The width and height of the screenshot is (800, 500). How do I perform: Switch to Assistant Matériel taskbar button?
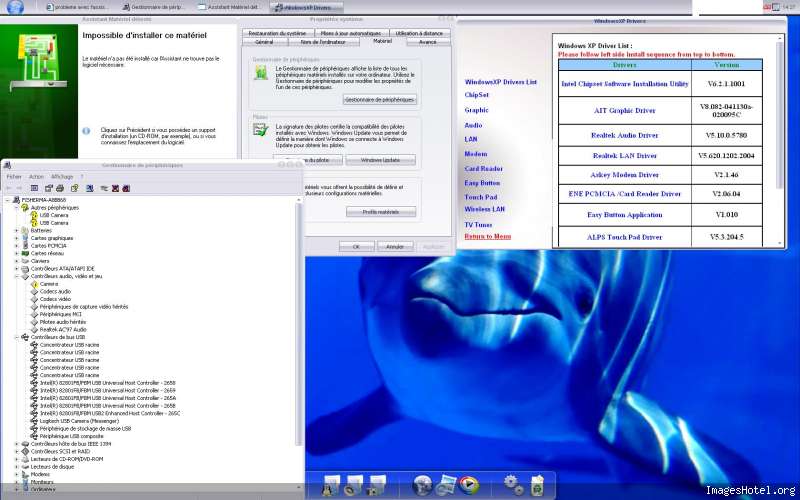(229, 7)
